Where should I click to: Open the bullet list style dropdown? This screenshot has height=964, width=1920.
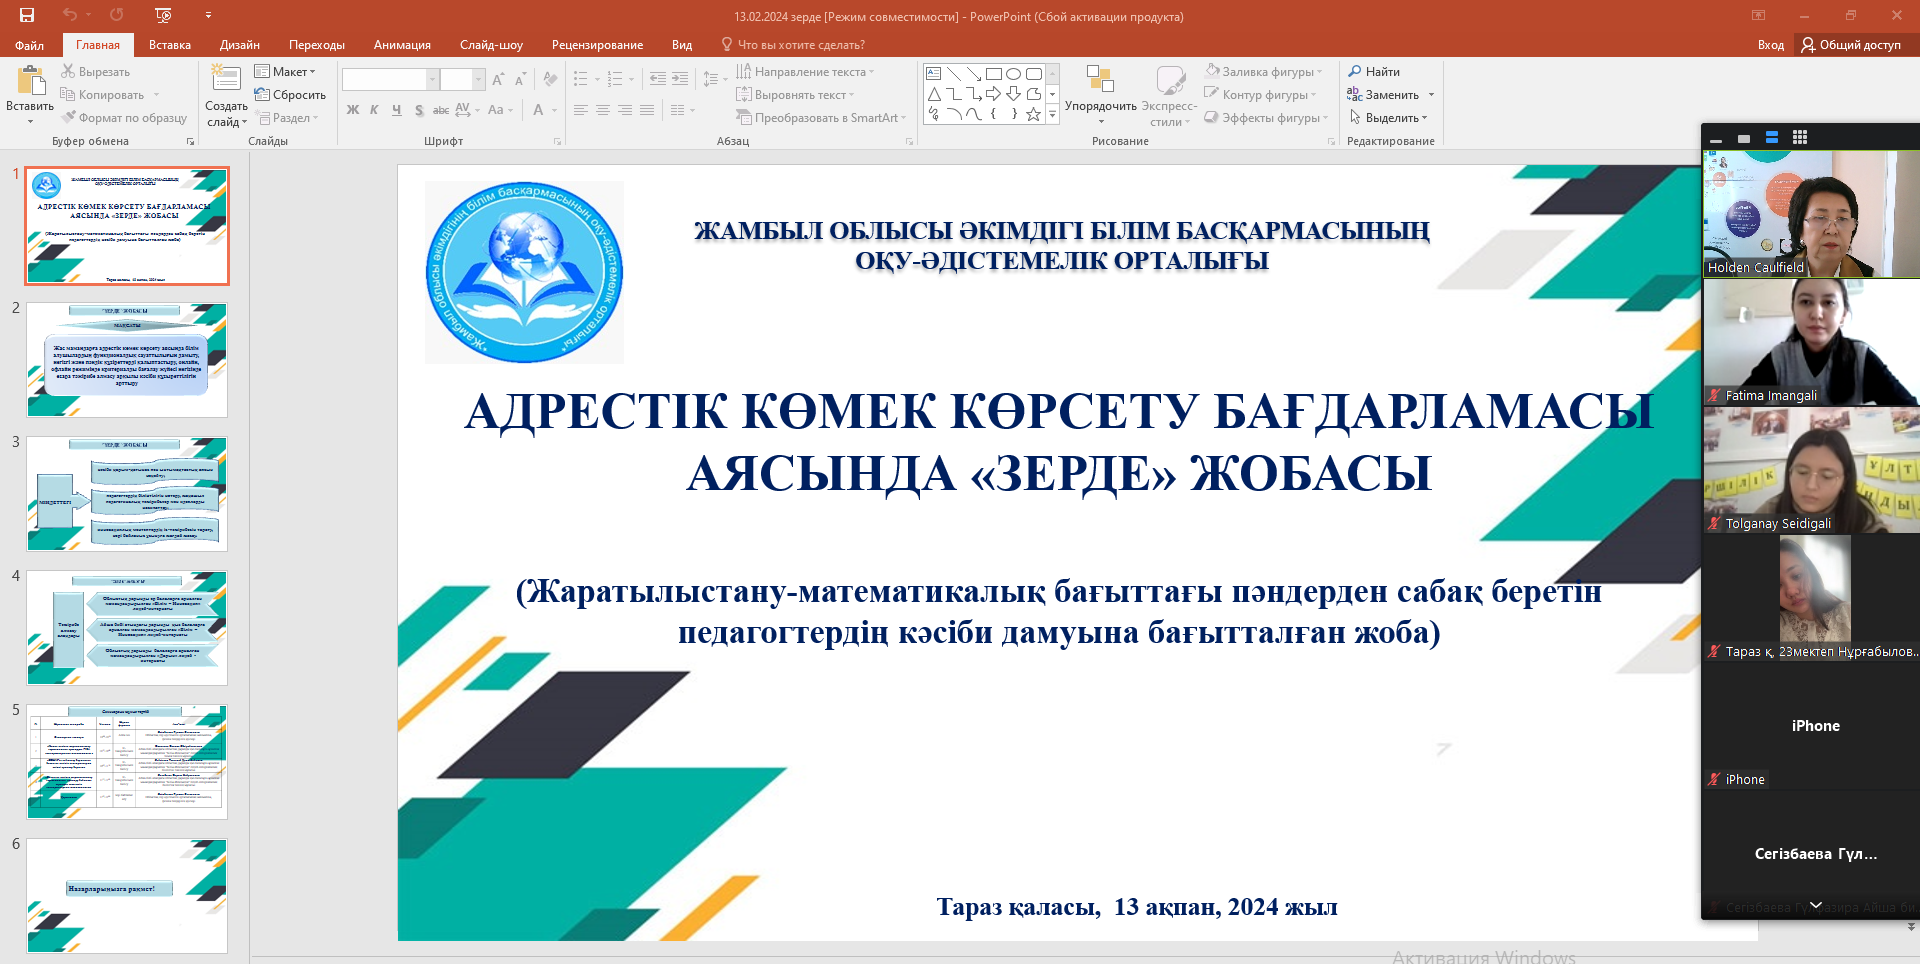click(x=597, y=79)
